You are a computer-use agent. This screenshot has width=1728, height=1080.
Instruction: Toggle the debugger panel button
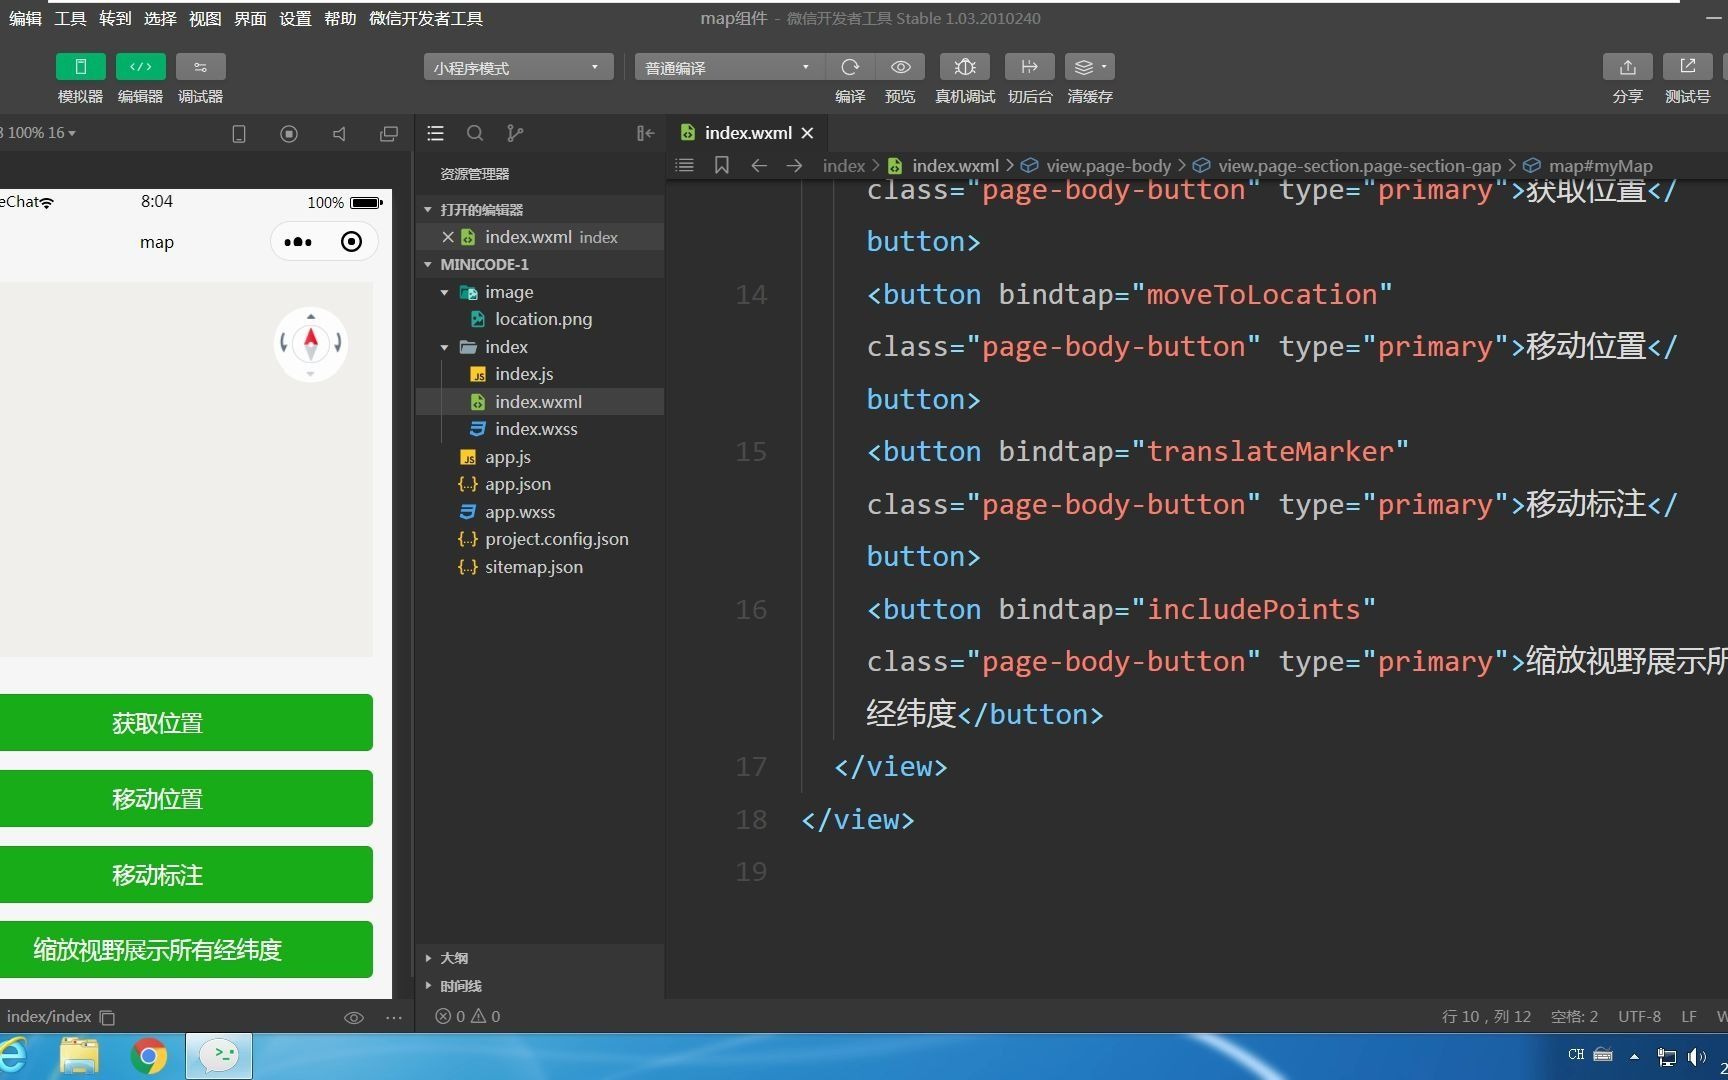pyautogui.click(x=200, y=67)
